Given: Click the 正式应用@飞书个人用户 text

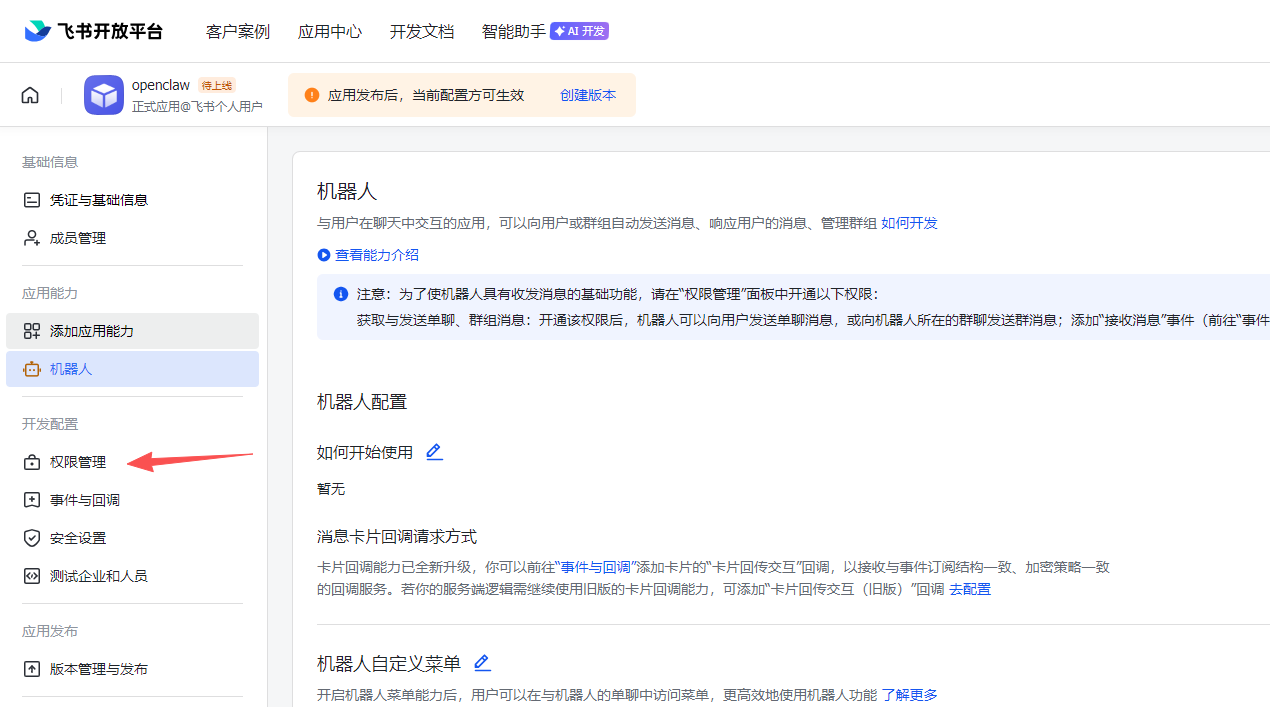Looking at the screenshot, I should pyautogui.click(x=197, y=107).
